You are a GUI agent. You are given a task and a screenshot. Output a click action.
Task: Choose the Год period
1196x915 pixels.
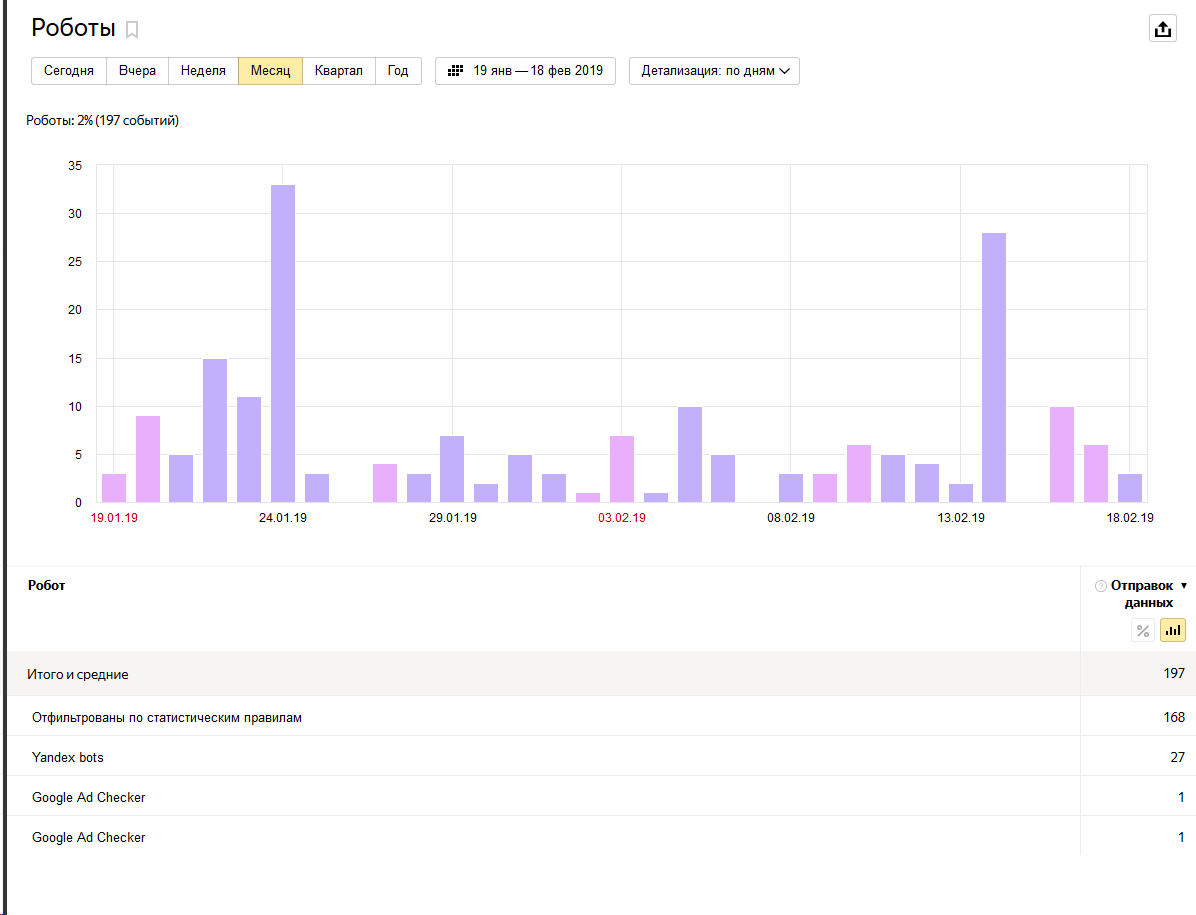(x=398, y=71)
